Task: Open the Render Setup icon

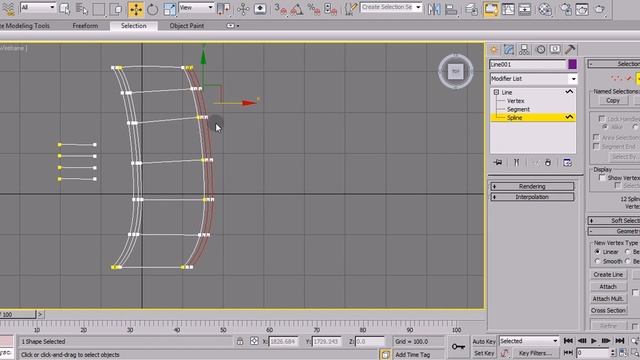Action: [566, 9]
